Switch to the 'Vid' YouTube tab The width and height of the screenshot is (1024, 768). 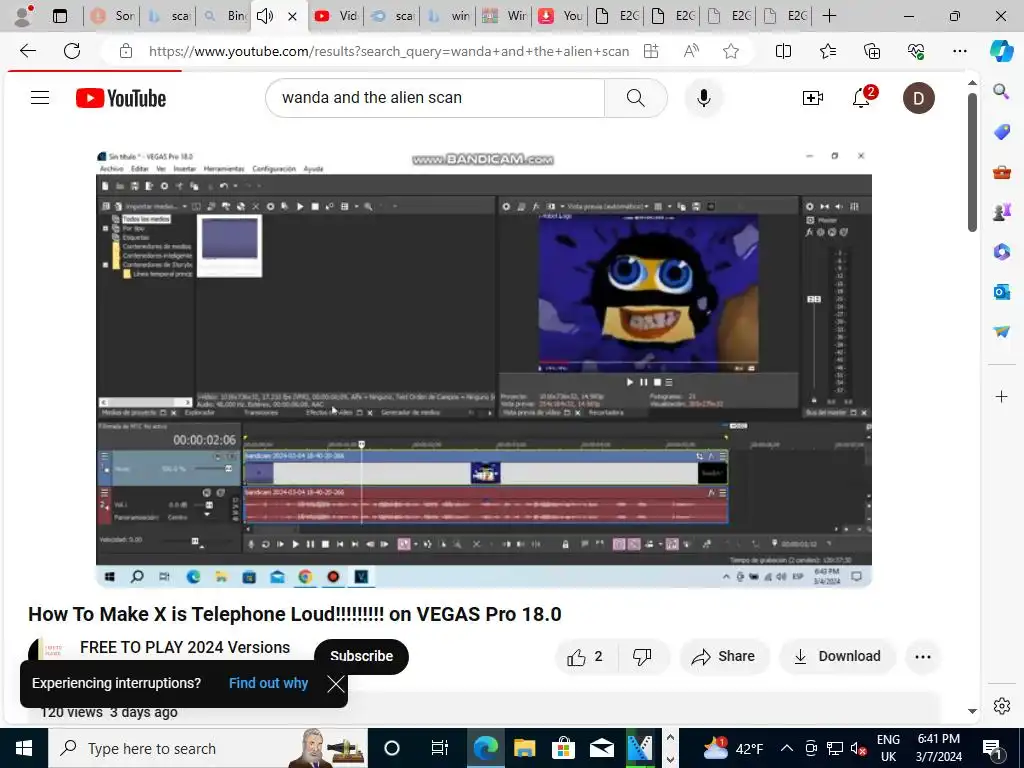[336, 16]
